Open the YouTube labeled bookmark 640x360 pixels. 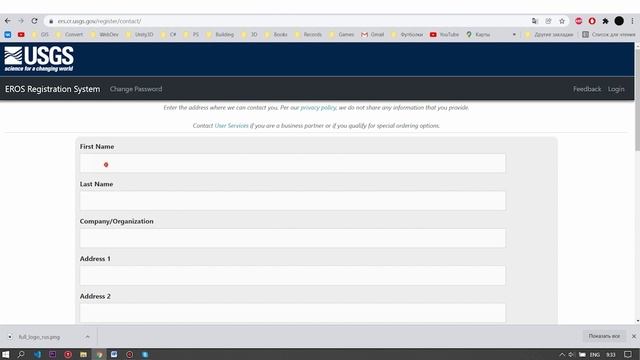coord(444,35)
